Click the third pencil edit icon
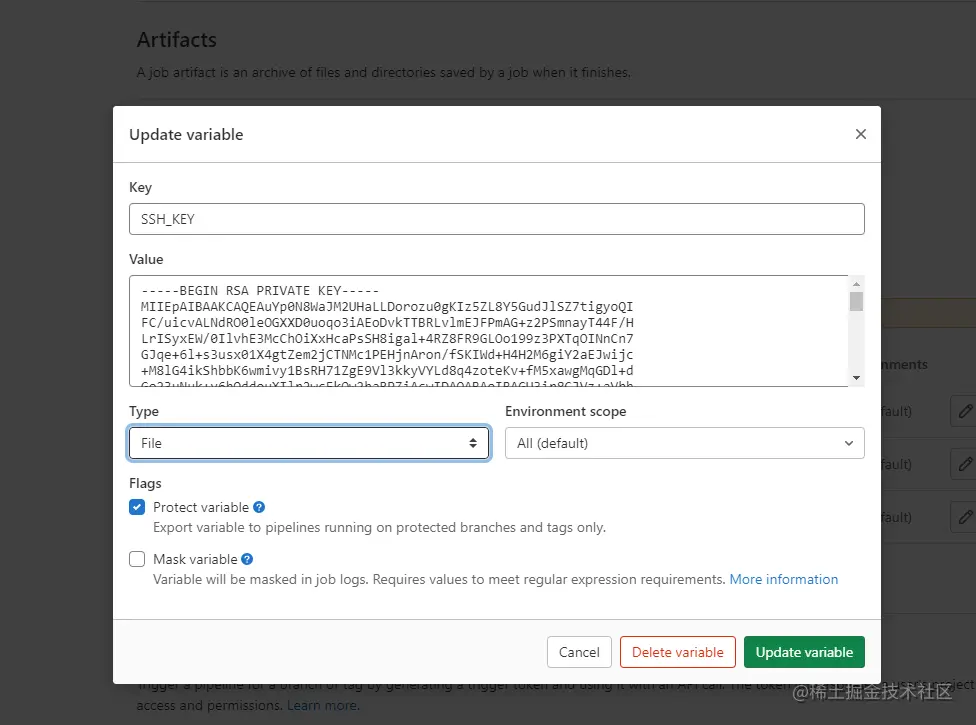Viewport: 976px width, 725px height. coord(964,517)
